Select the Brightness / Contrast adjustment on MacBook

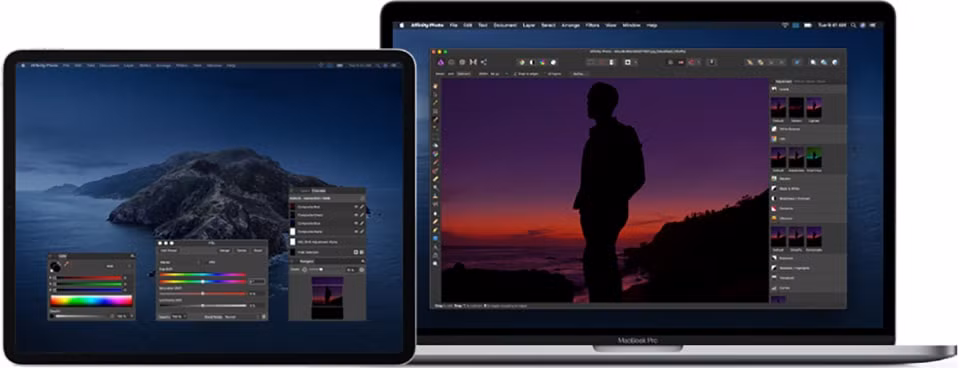[x=808, y=199]
